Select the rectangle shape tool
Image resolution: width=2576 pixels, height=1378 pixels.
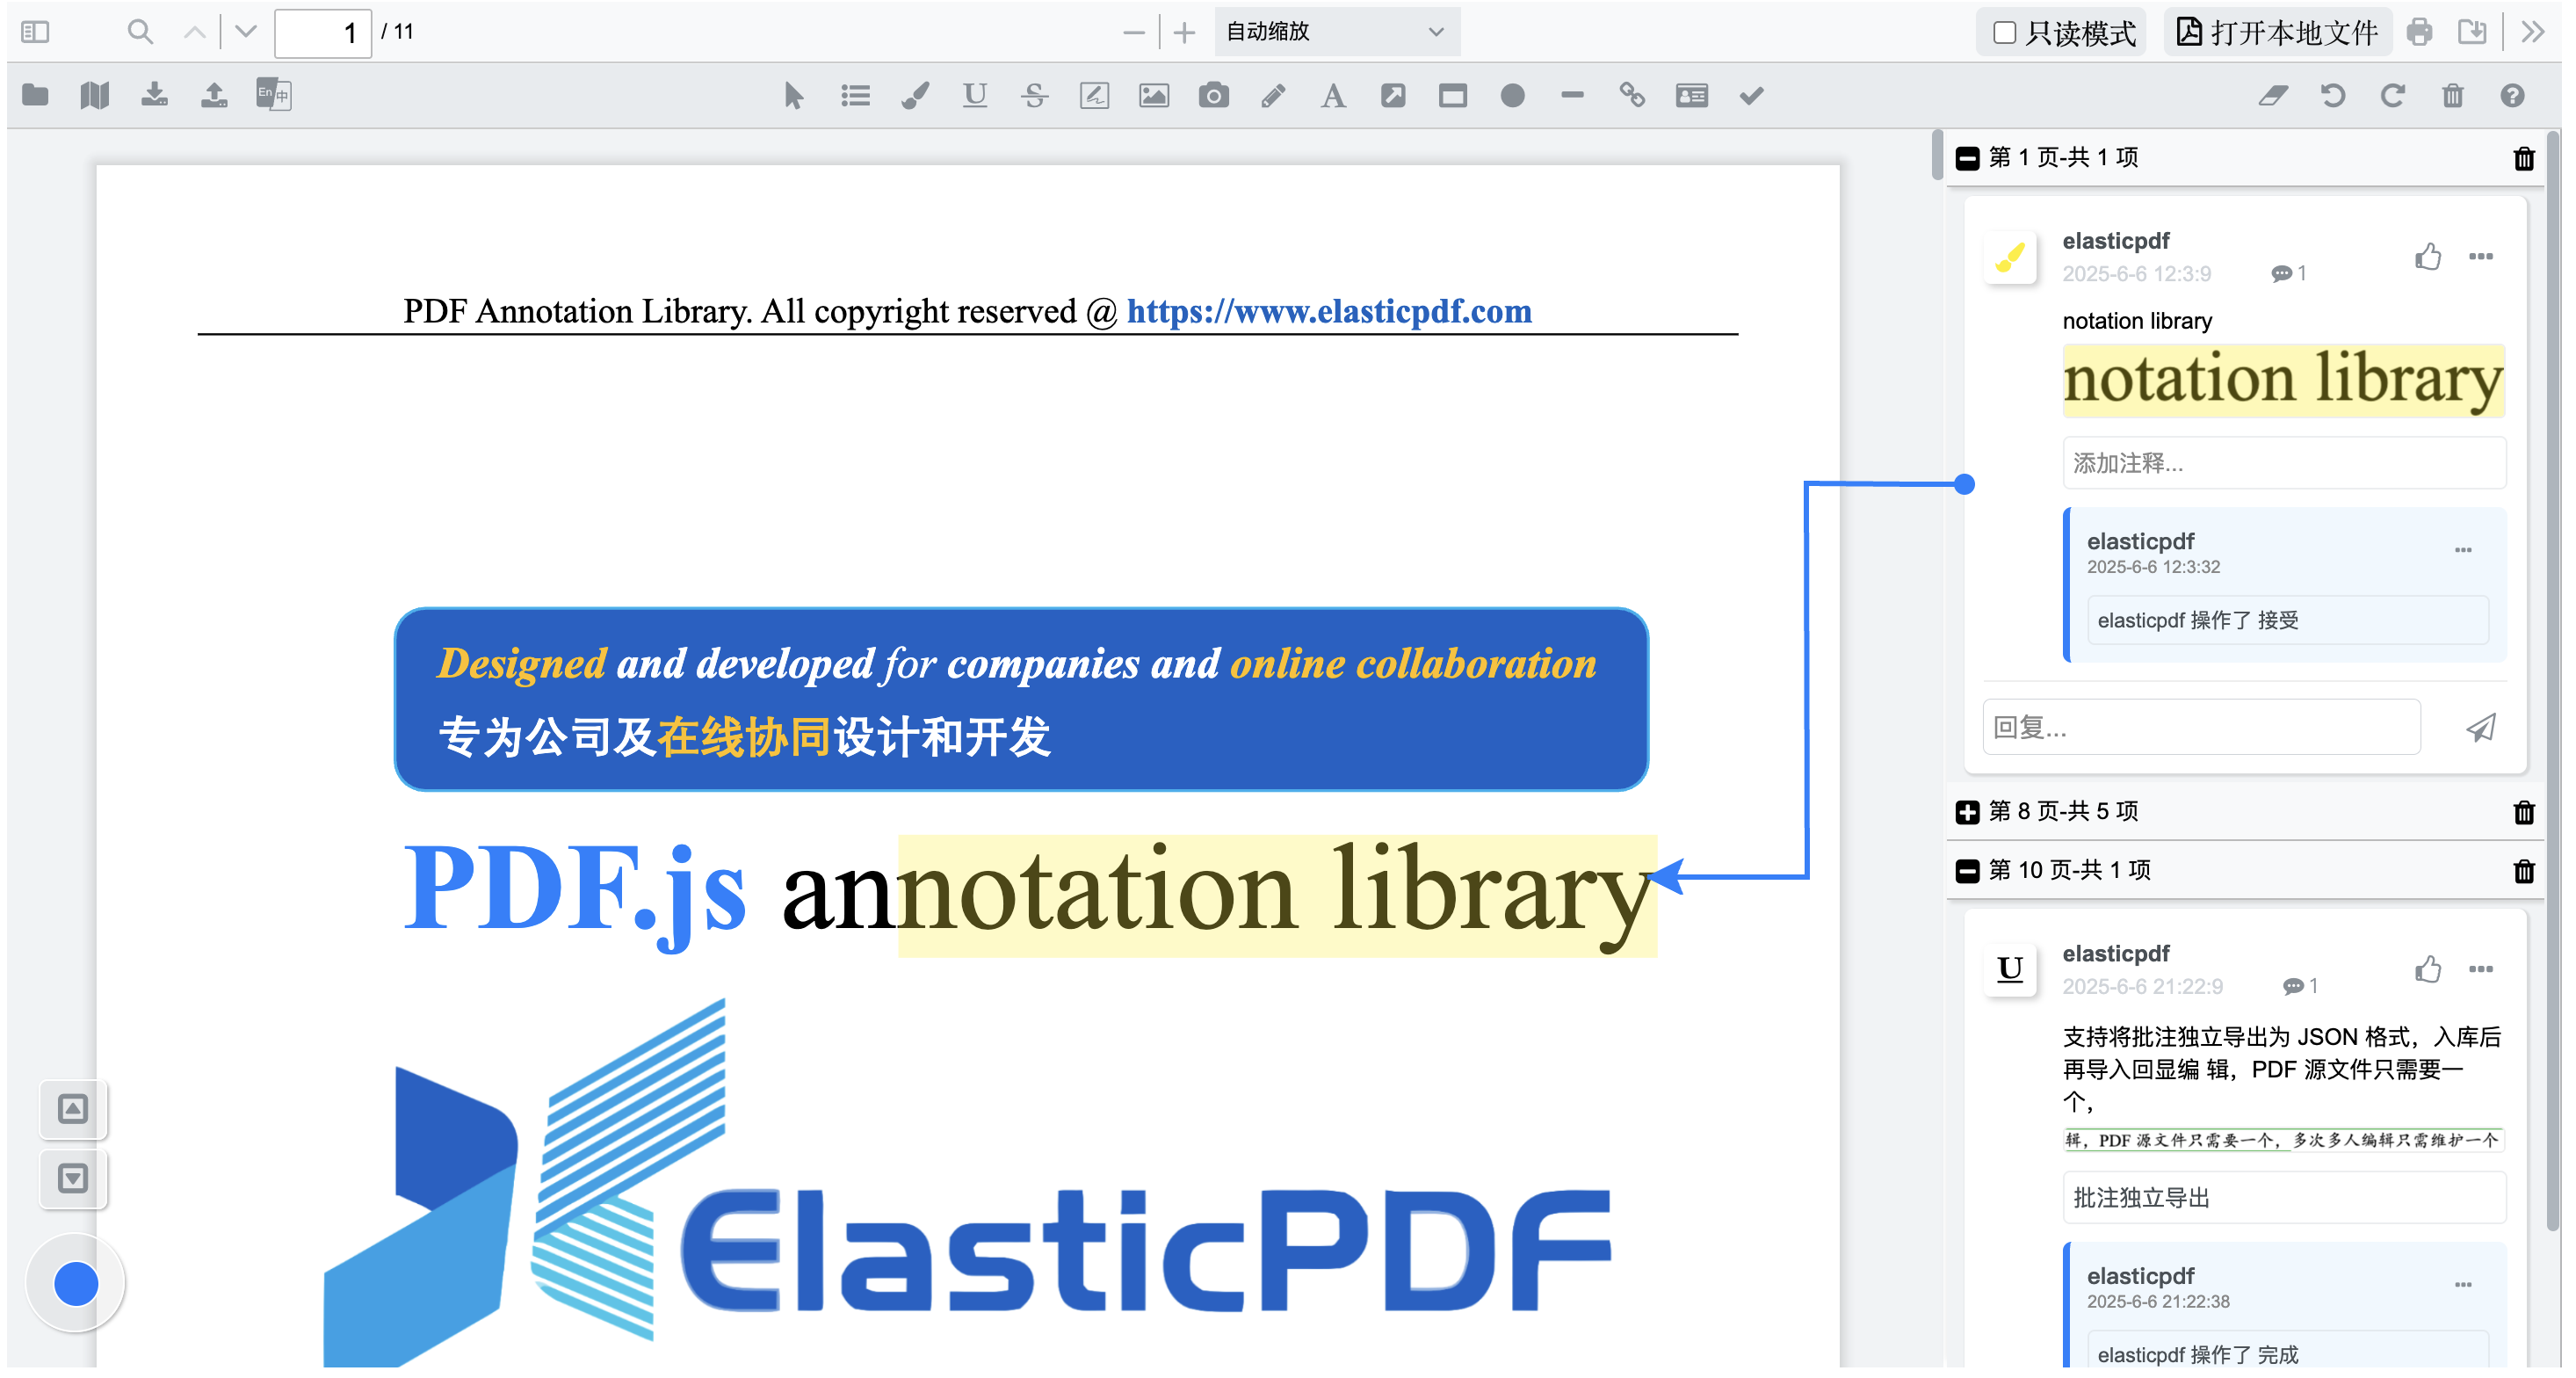1452,96
